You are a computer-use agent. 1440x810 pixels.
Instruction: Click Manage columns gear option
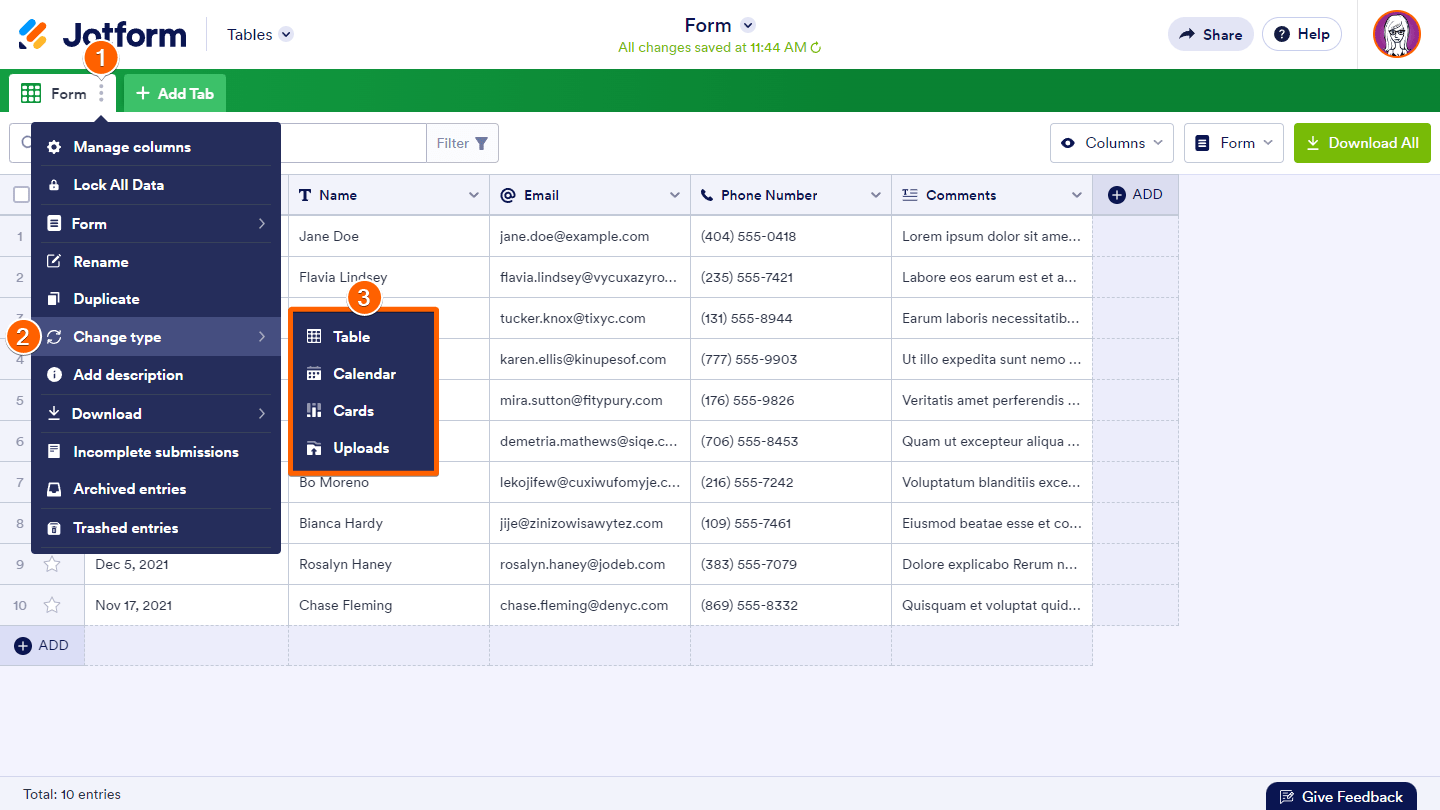point(131,147)
